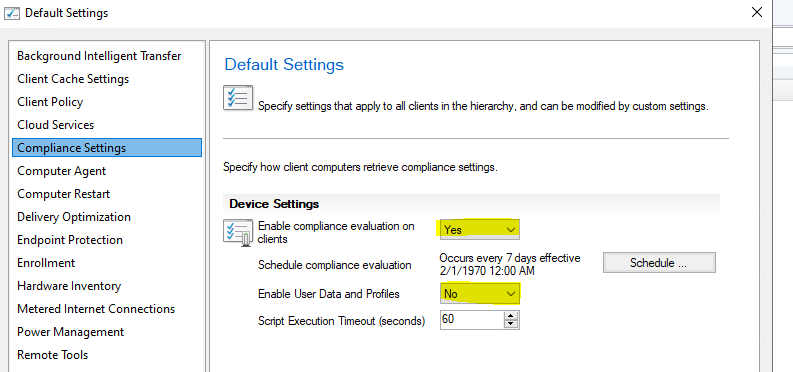This screenshot has width=793, height=372.
Task: Open Delivery Optimization settings
Action: tap(74, 217)
